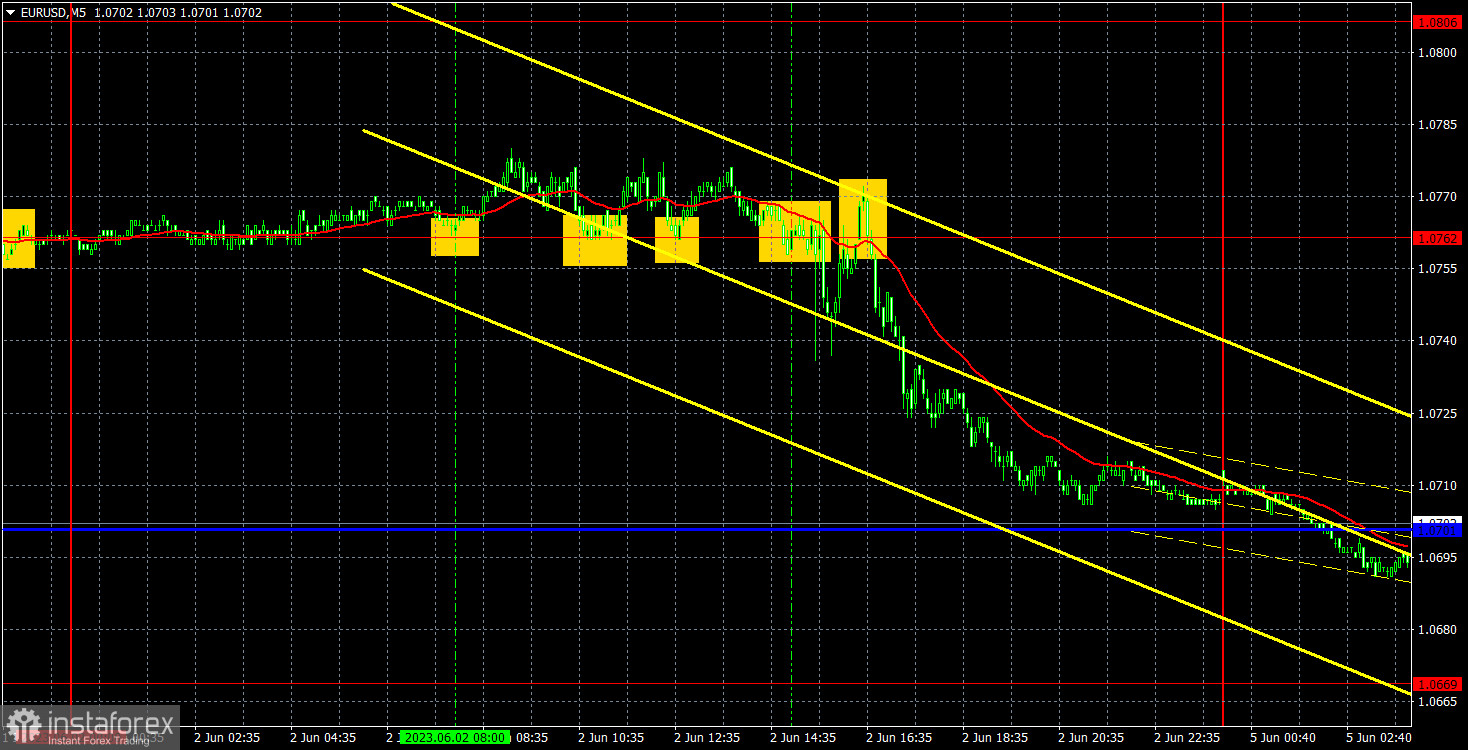Click the 2 Jun 12:35 time label
The width and height of the screenshot is (1468, 750).
click(709, 737)
